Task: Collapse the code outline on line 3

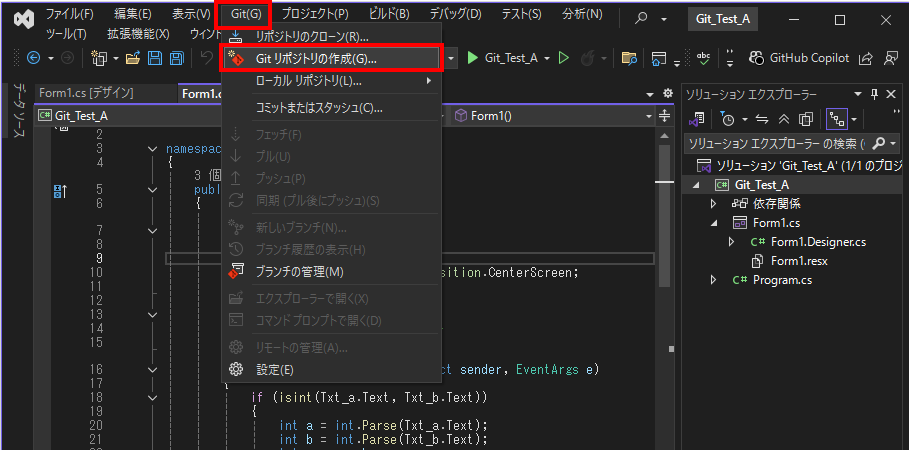Action: 152,149
